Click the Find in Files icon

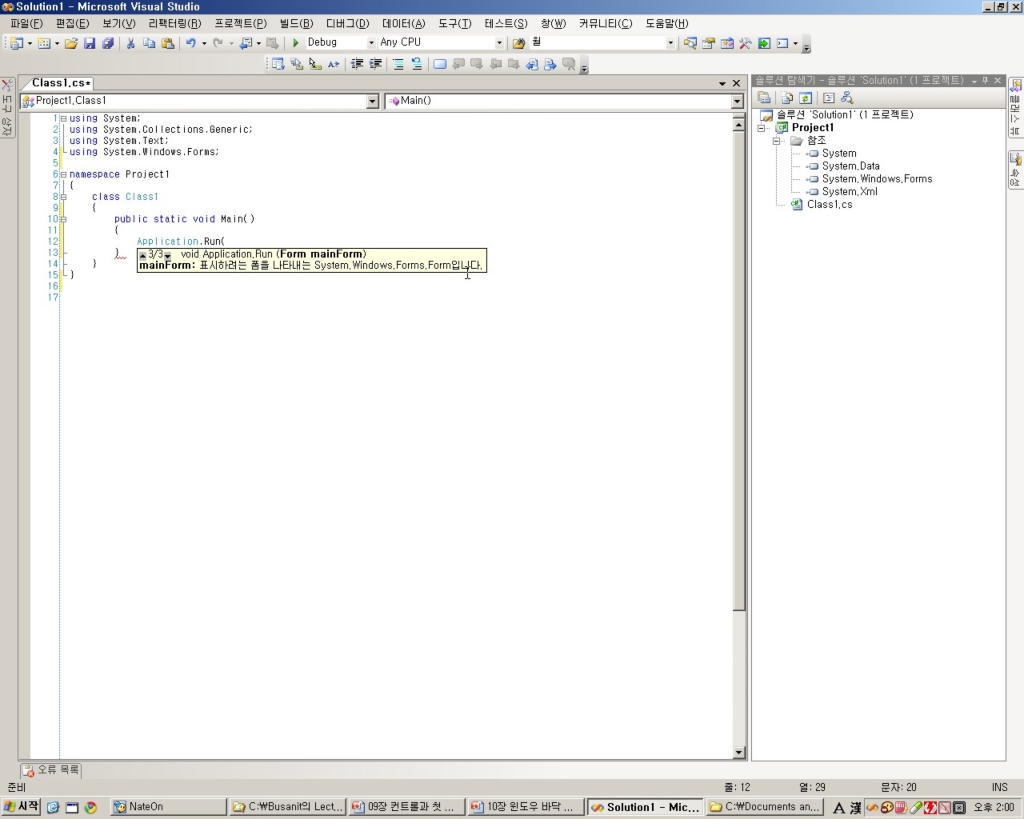click(519, 43)
